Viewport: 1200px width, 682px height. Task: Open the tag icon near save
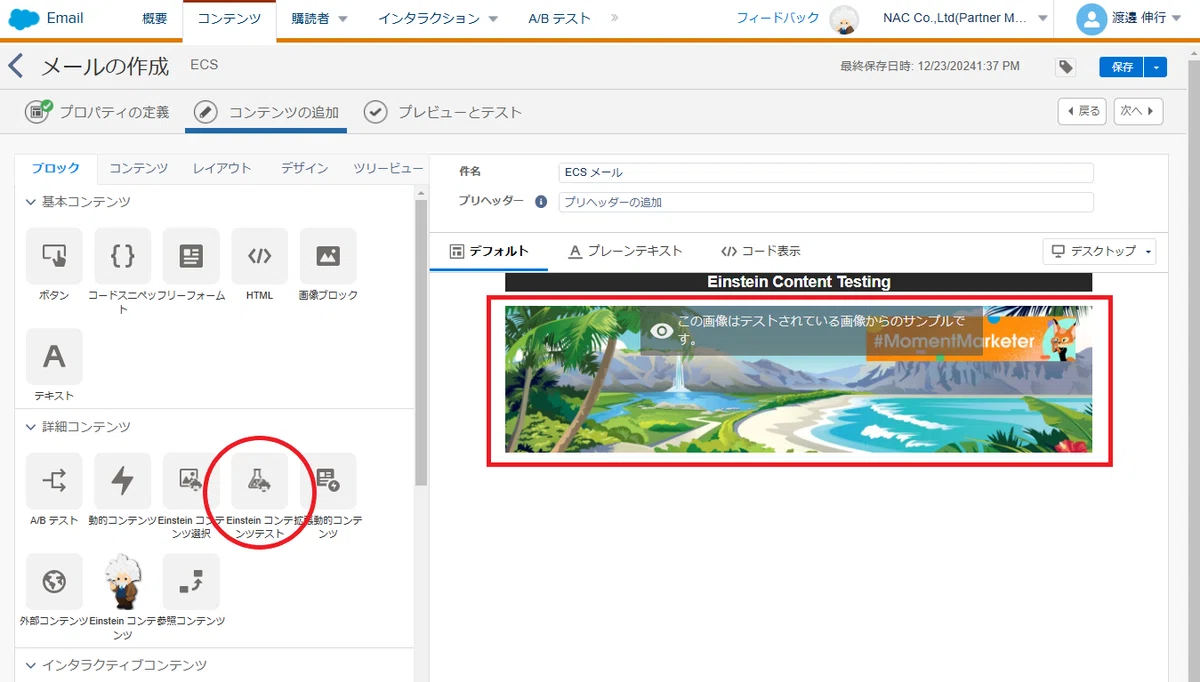(x=1066, y=67)
